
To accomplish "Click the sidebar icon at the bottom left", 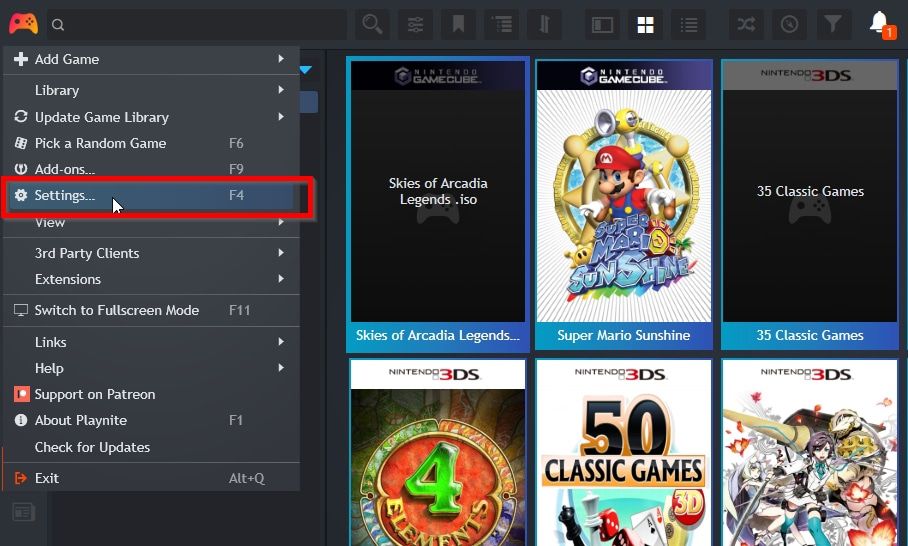I will tap(24, 512).
